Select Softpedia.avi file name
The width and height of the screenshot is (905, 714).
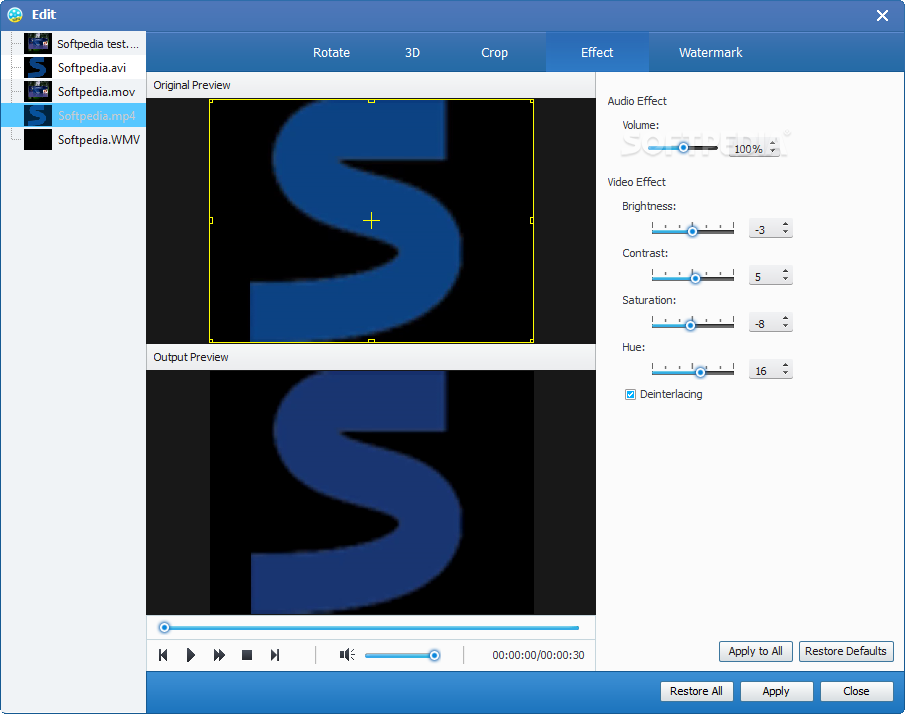pyautogui.click(x=92, y=68)
